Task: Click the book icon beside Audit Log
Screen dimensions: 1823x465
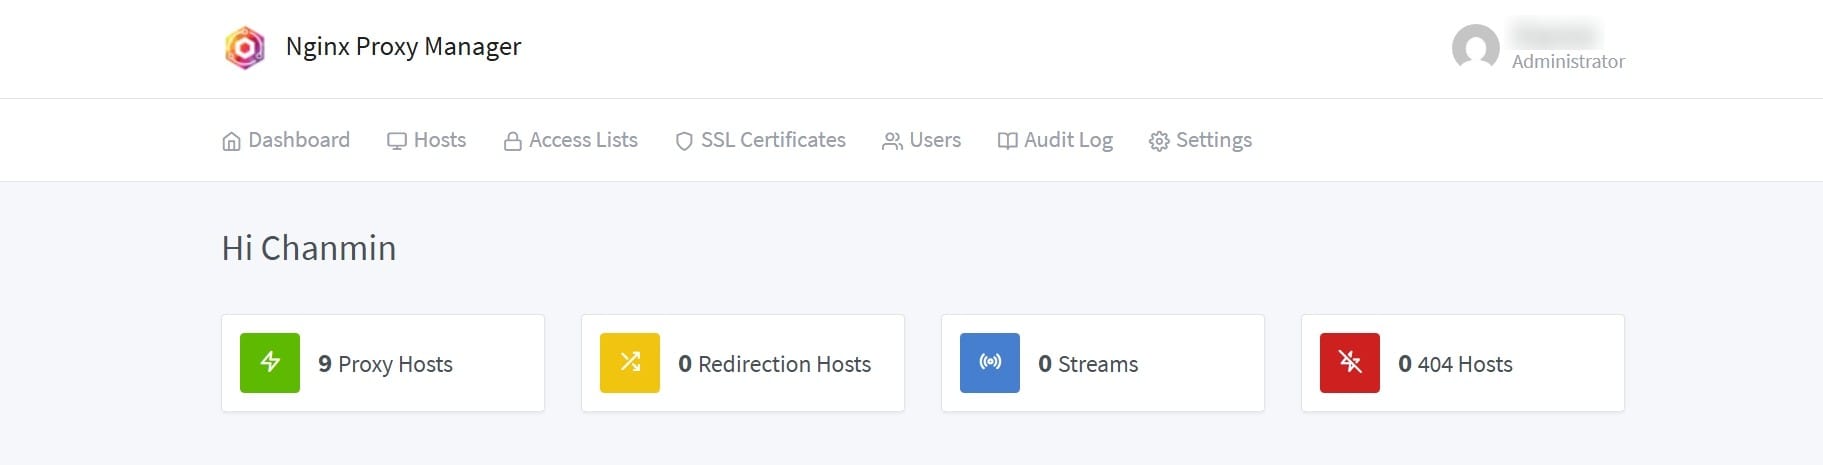Action: [1007, 141]
